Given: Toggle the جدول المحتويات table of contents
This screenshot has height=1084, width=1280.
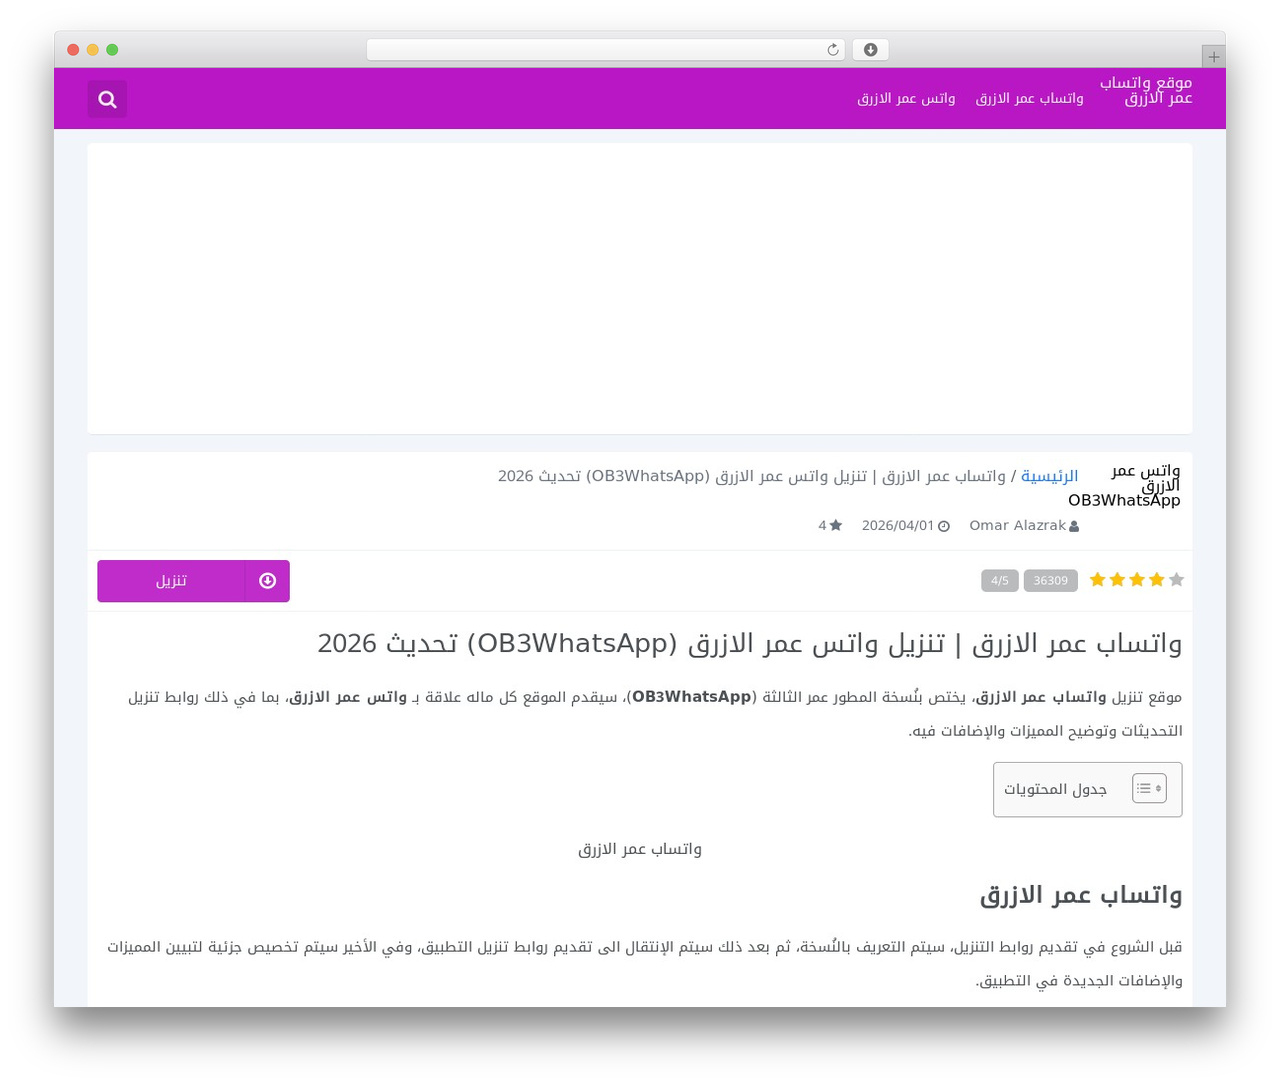Looking at the screenshot, I should click(1149, 788).
